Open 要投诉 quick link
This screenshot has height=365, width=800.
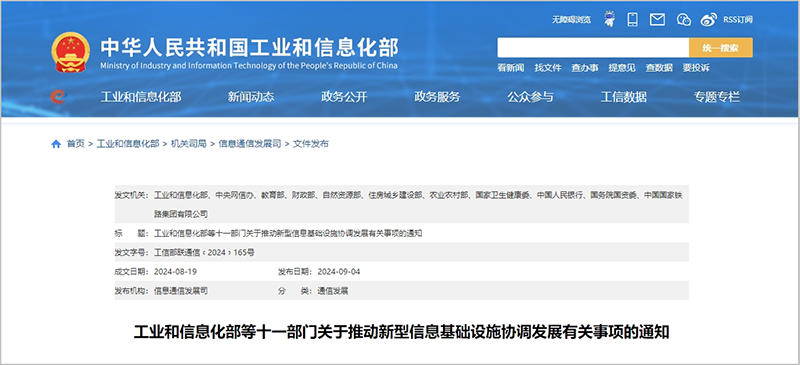click(696, 67)
